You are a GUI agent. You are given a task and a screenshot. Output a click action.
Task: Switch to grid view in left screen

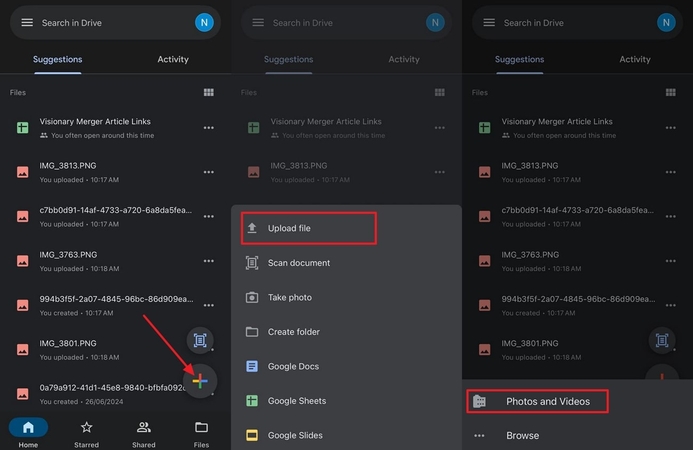[x=209, y=92]
